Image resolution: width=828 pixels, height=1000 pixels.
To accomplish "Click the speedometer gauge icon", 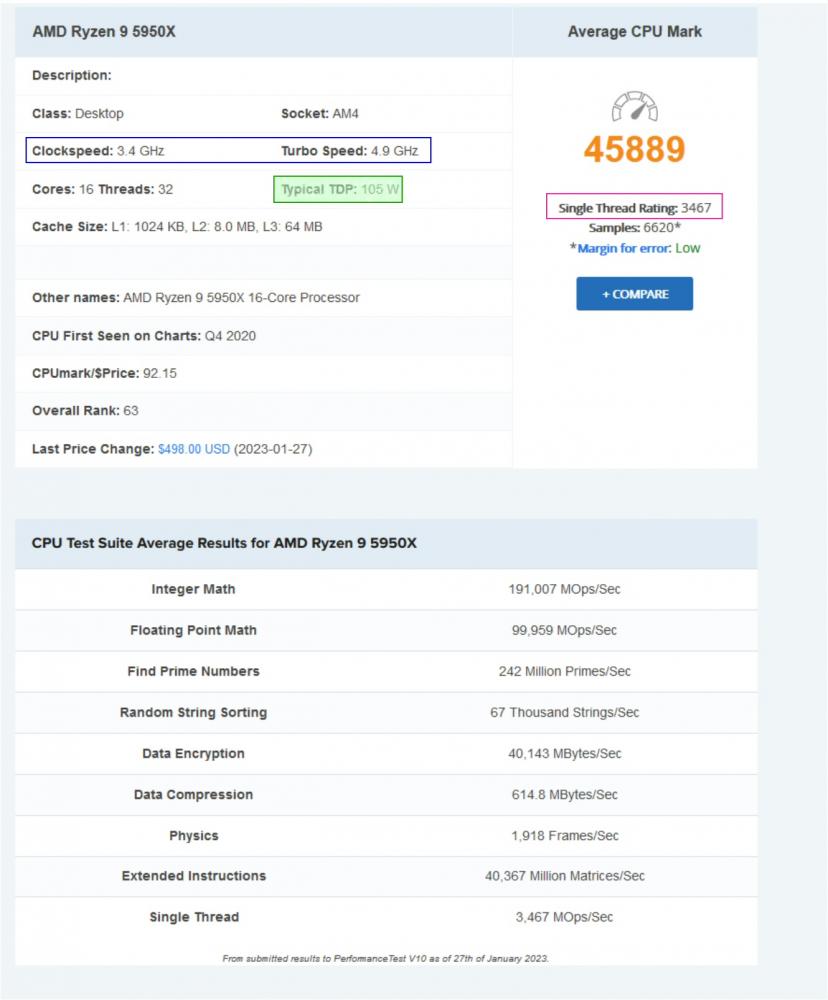I will point(635,107).
